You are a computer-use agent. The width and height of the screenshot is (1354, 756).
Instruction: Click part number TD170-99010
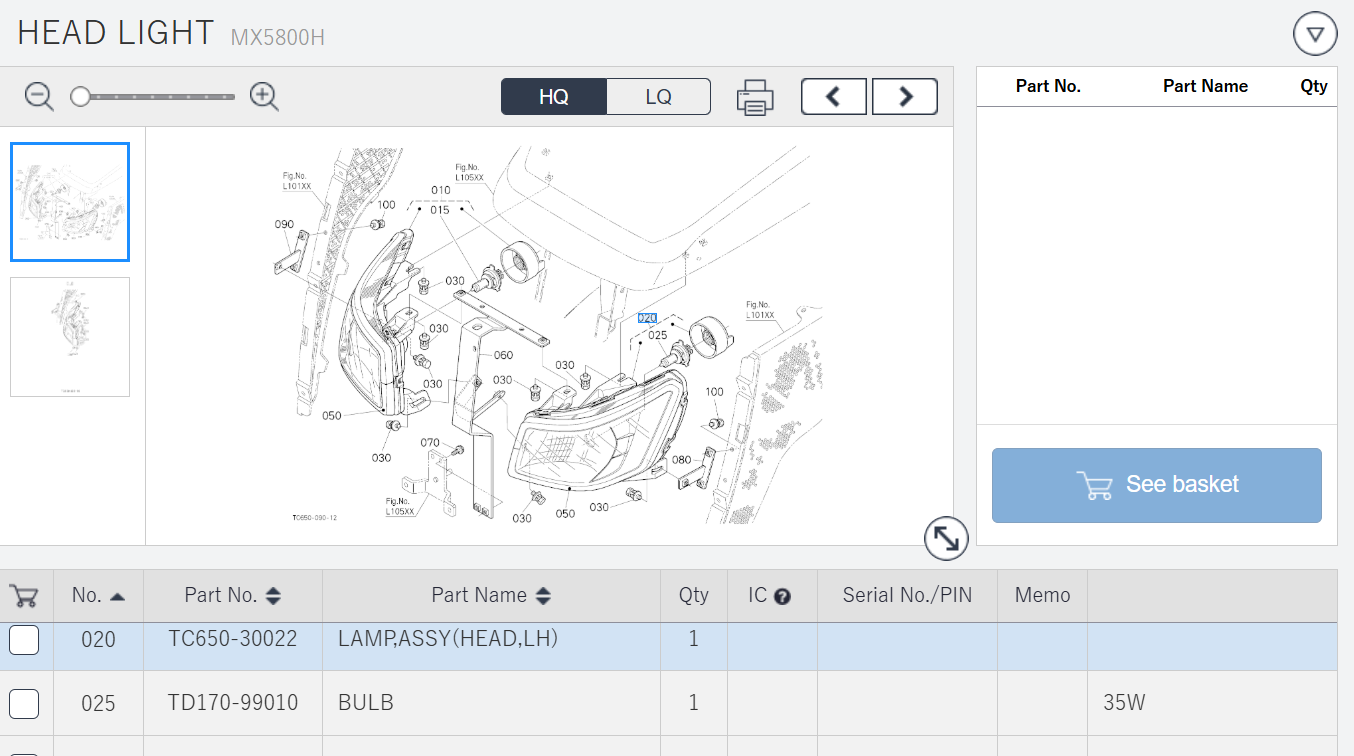click(x=233, y=703)
